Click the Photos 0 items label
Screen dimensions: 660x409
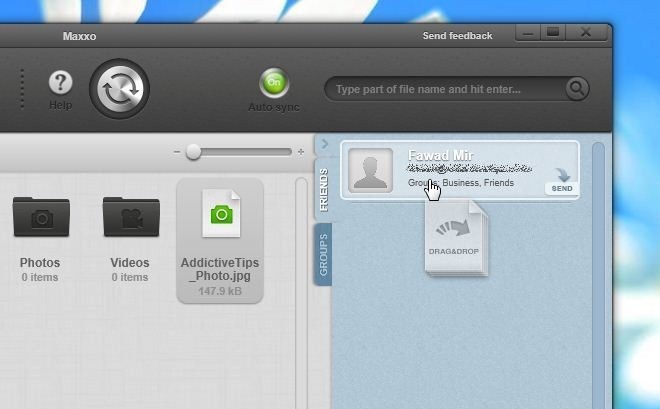tap(40, 277)
